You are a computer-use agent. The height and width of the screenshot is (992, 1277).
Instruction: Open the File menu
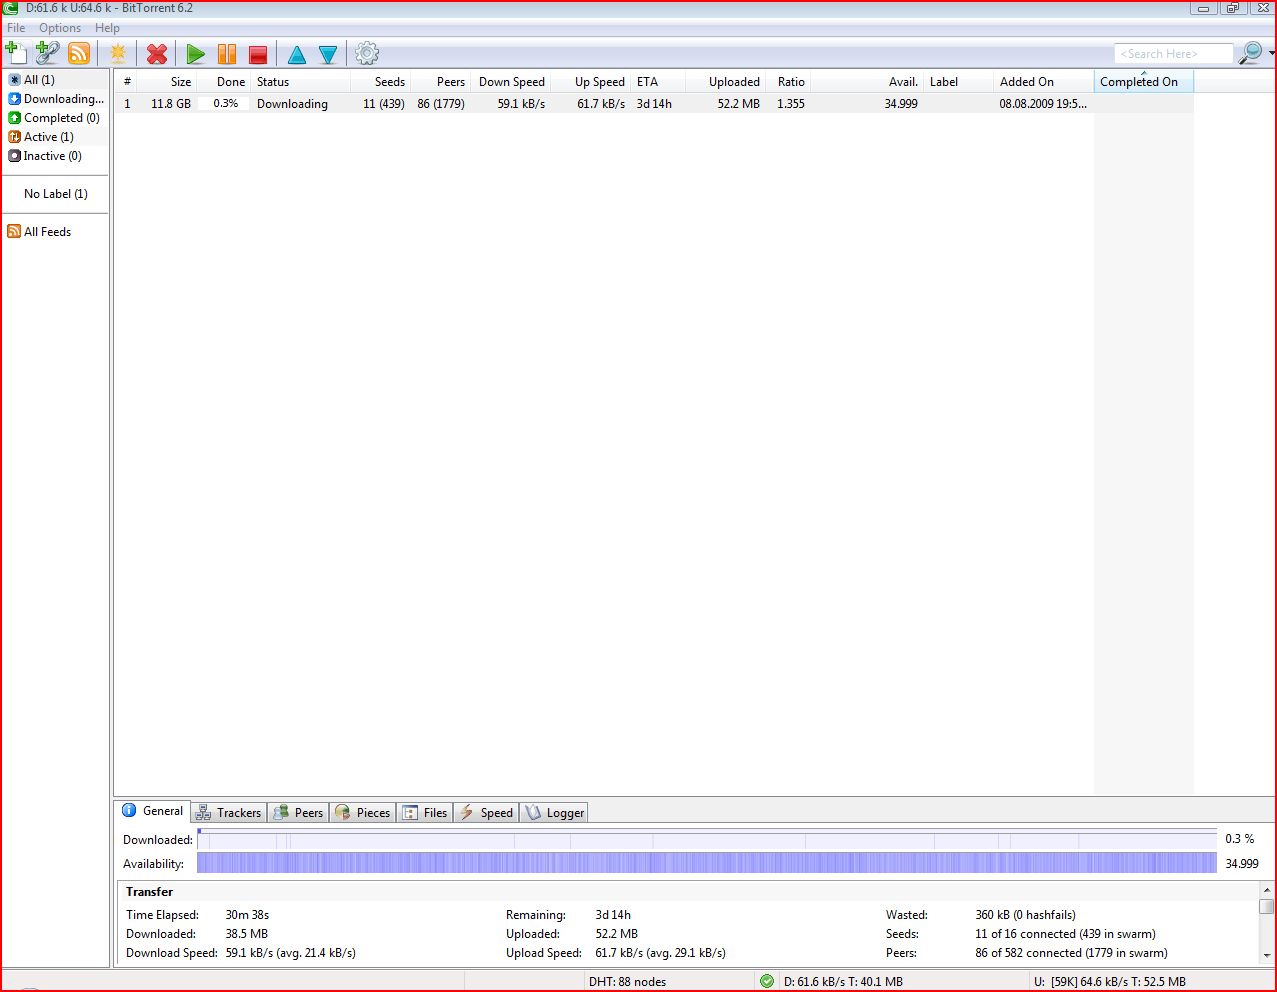(x=16, y=28)
